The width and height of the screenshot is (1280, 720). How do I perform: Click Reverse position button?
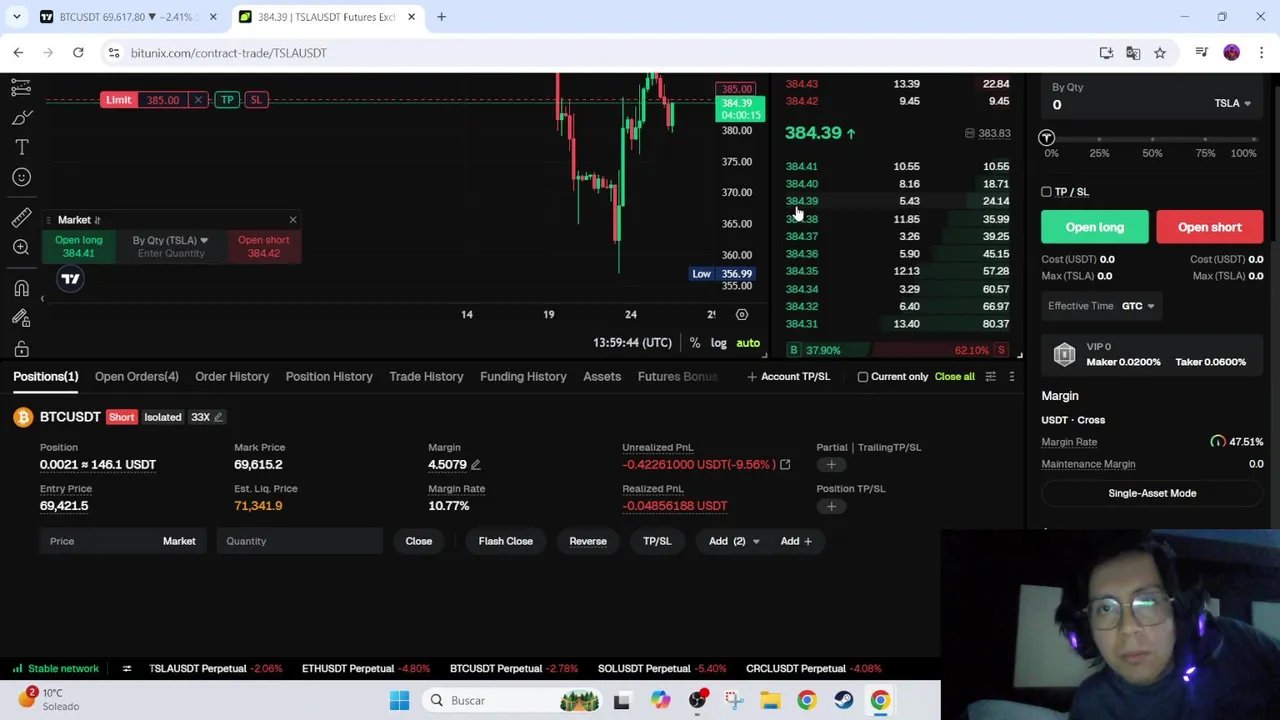pos(588,541)
